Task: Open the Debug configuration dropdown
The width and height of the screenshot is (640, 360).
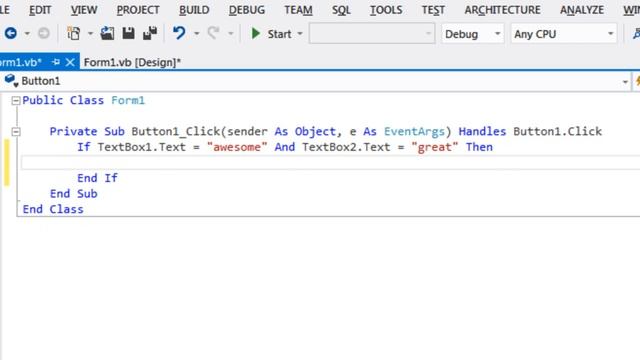Action: pos(472,34)
